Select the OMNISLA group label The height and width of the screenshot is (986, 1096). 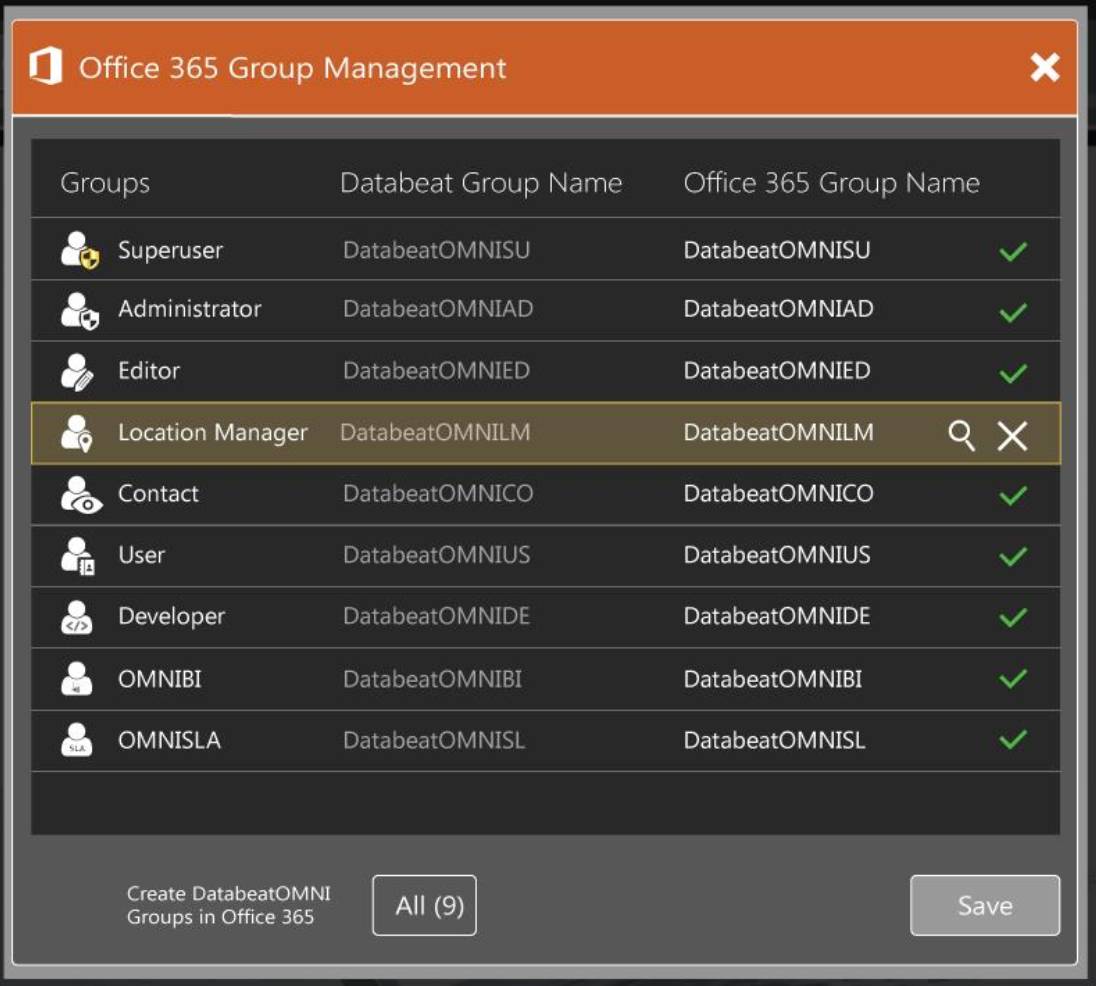(169, 740)
